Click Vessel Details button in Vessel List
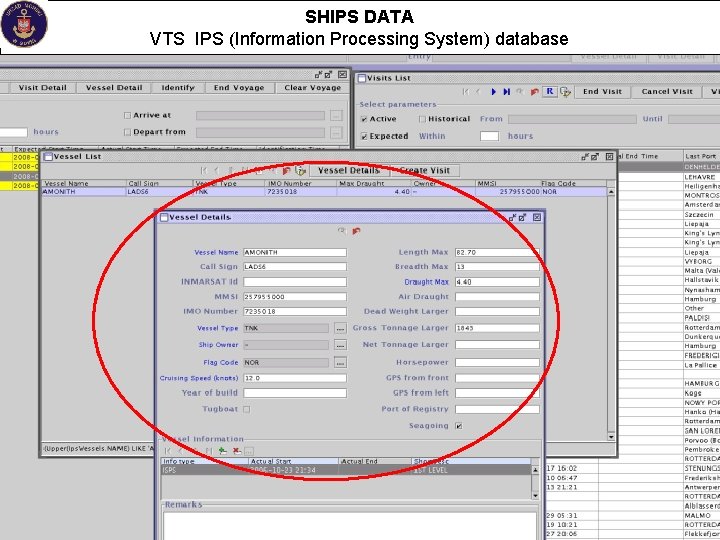This screenshot has height=540, width=720. [x=349, y=170]
